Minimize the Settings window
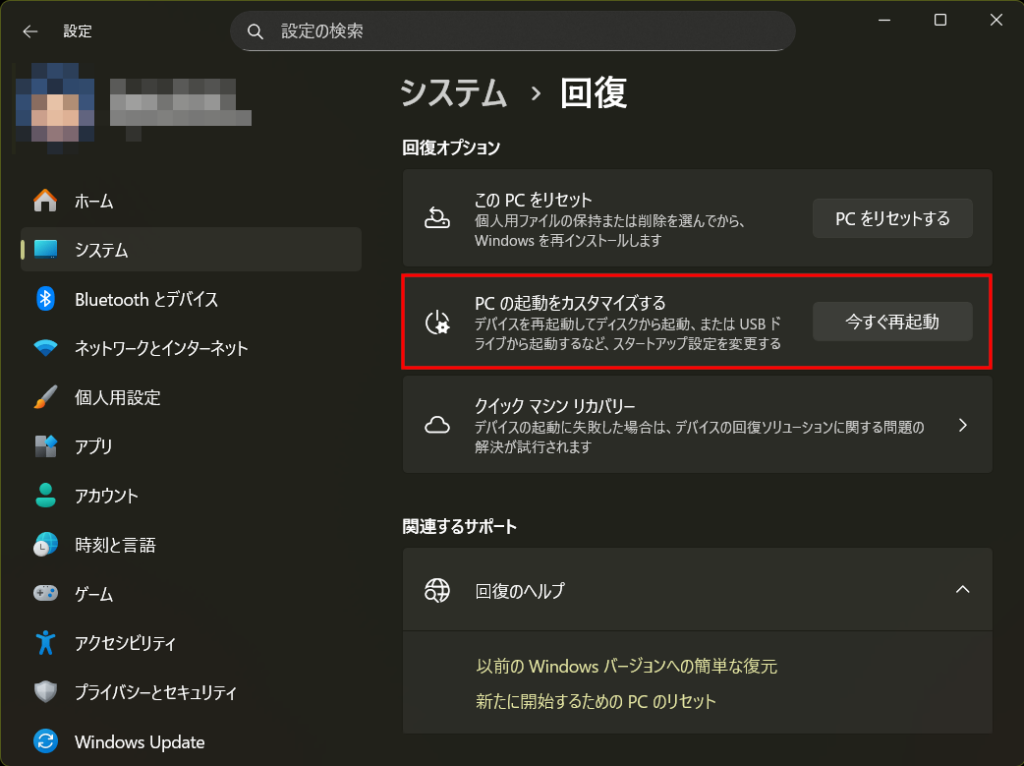 pos(884,20)
